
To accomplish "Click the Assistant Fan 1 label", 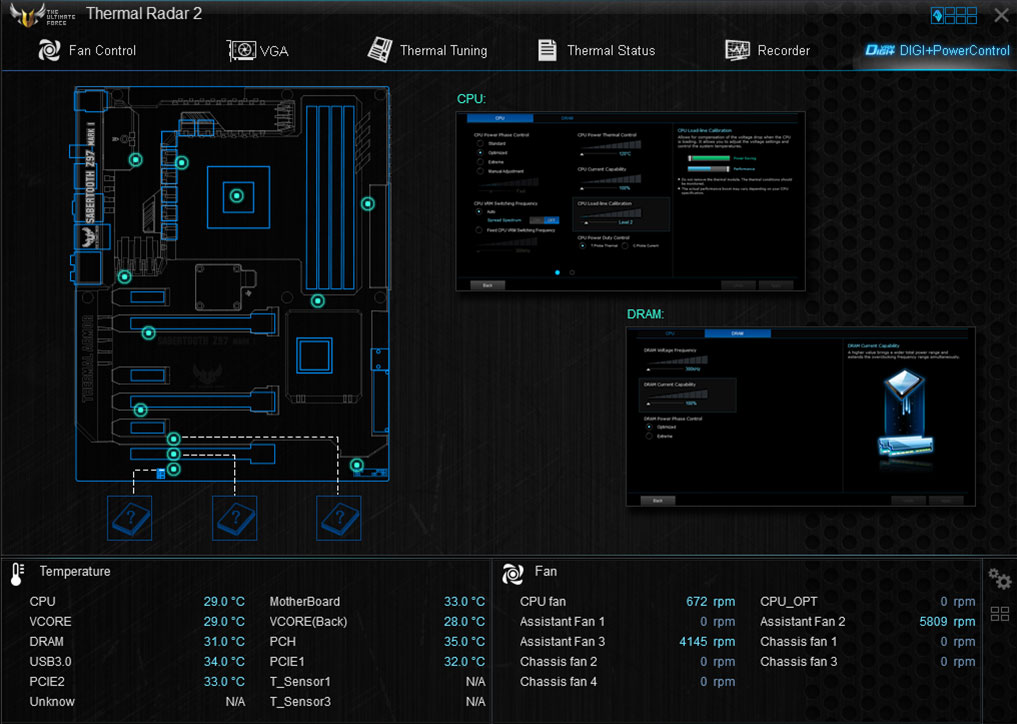I will pyautogui.click(x=562, y=621).
